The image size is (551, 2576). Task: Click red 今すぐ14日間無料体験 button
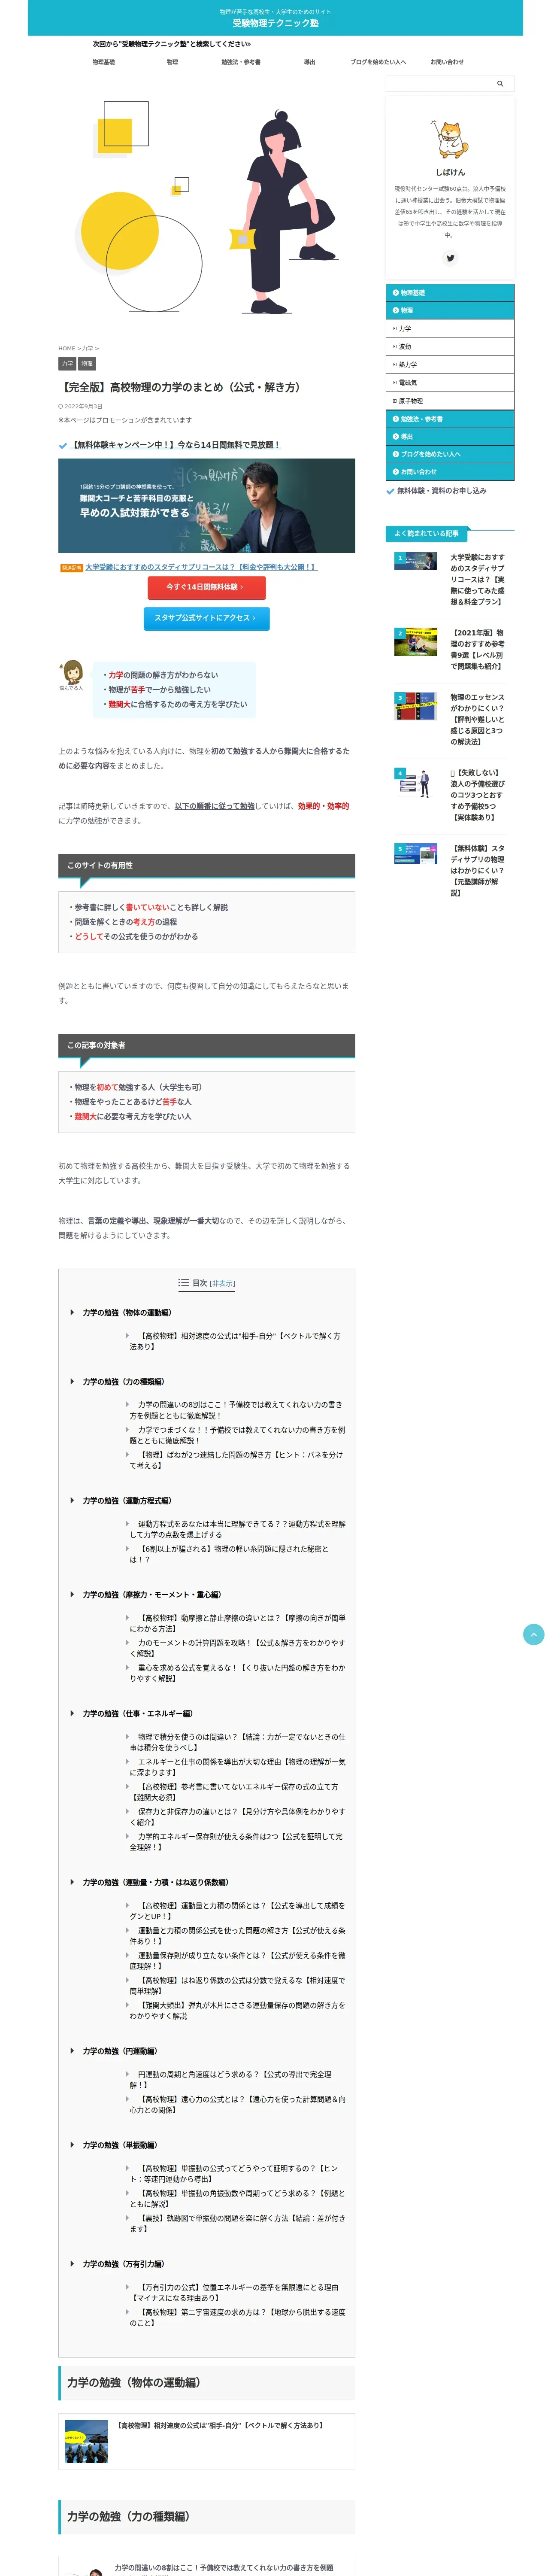click(206, 587)
